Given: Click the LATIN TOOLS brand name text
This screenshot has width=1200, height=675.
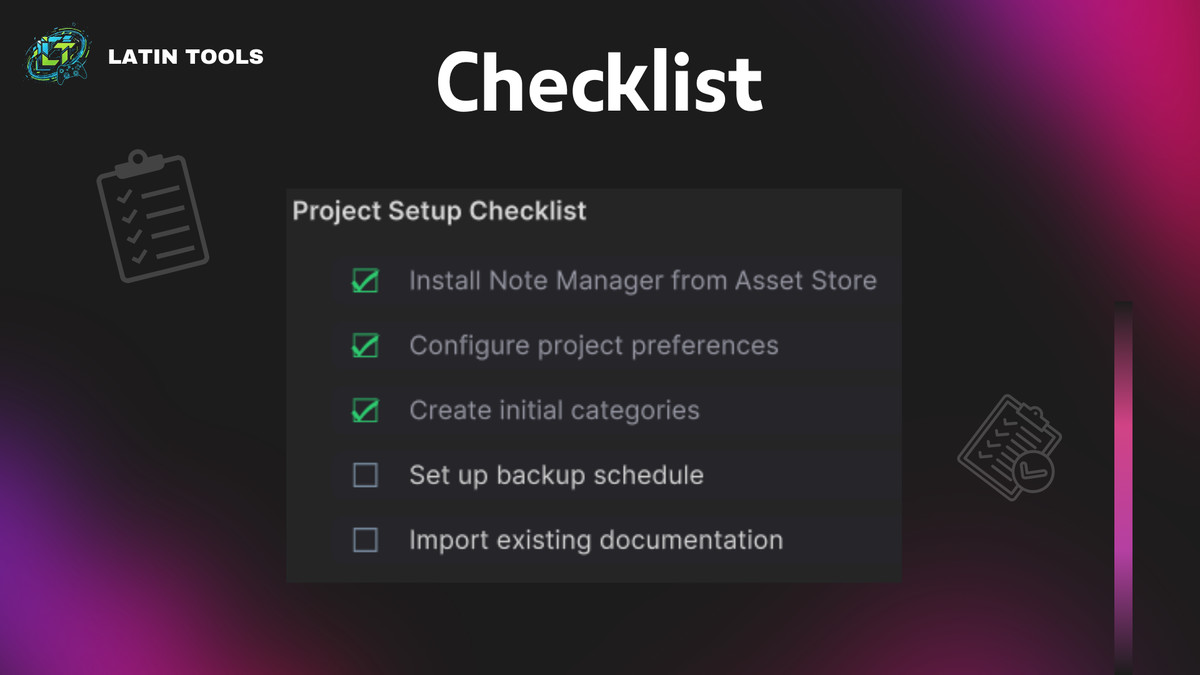Looking at the screenshot, I should pyautogui.click(x=185, y=57).
